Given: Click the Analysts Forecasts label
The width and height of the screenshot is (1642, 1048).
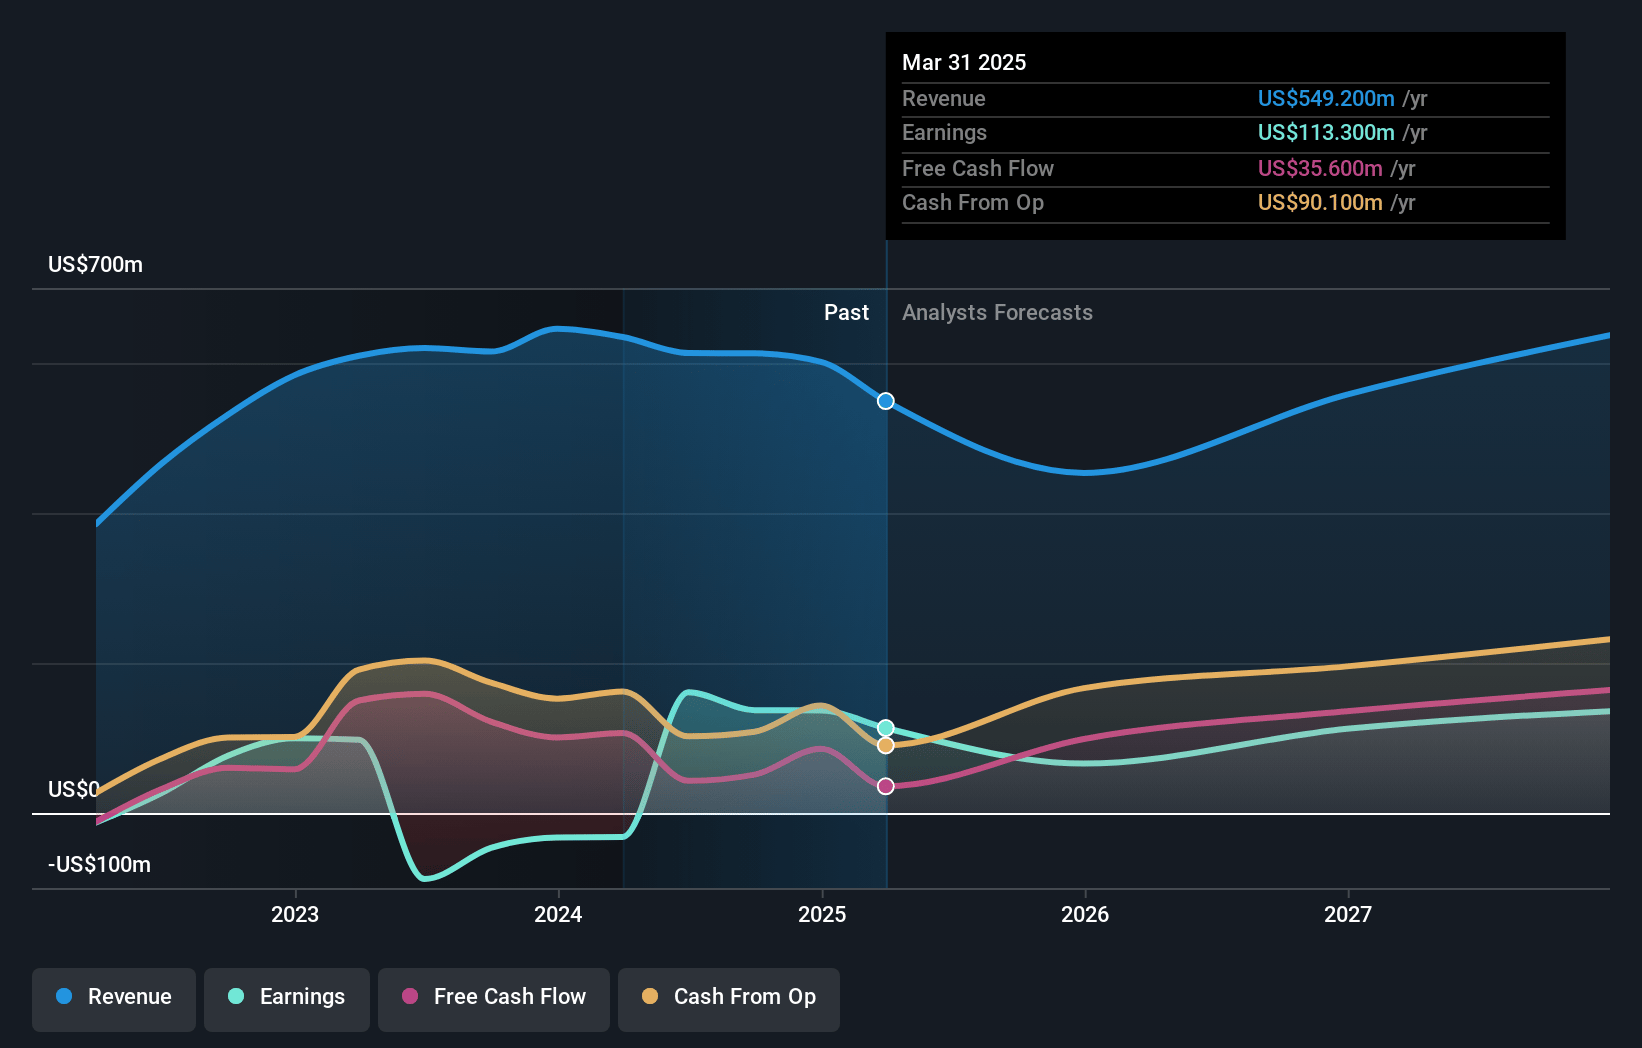Looking at the screenshot, I should (x=997, y=313).
